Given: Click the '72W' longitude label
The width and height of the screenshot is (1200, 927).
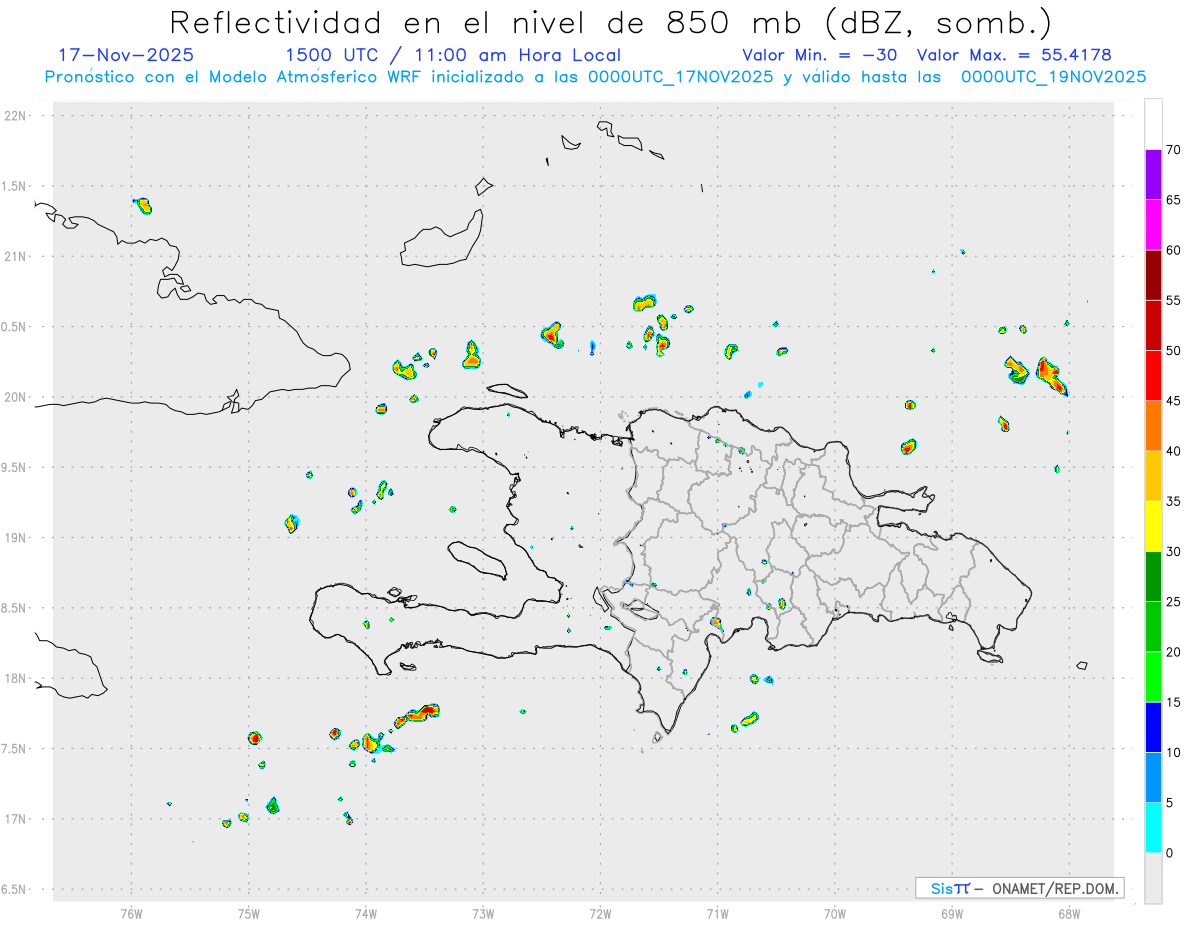Looking at the screenshot, I should click(600, 912).
